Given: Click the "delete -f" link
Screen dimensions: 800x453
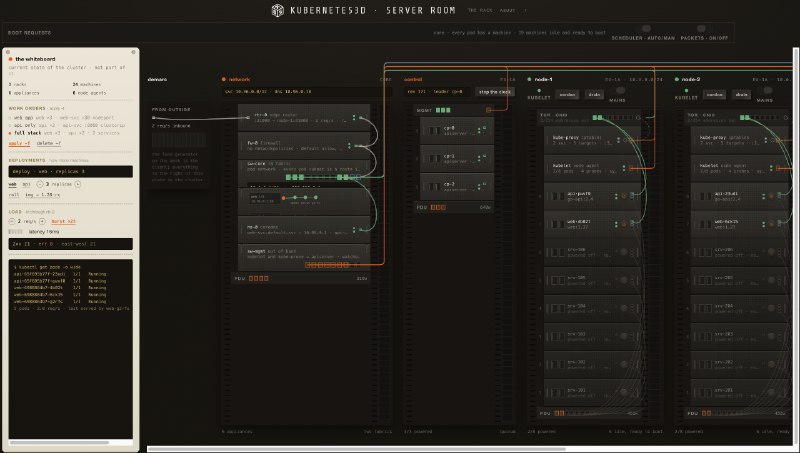Looking at the screenshot, I should point(48,143).
